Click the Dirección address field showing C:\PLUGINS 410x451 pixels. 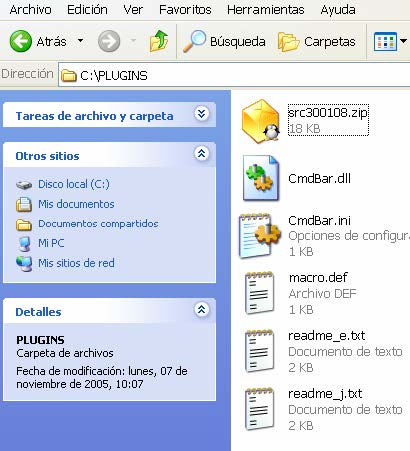[x=234, y=75]
